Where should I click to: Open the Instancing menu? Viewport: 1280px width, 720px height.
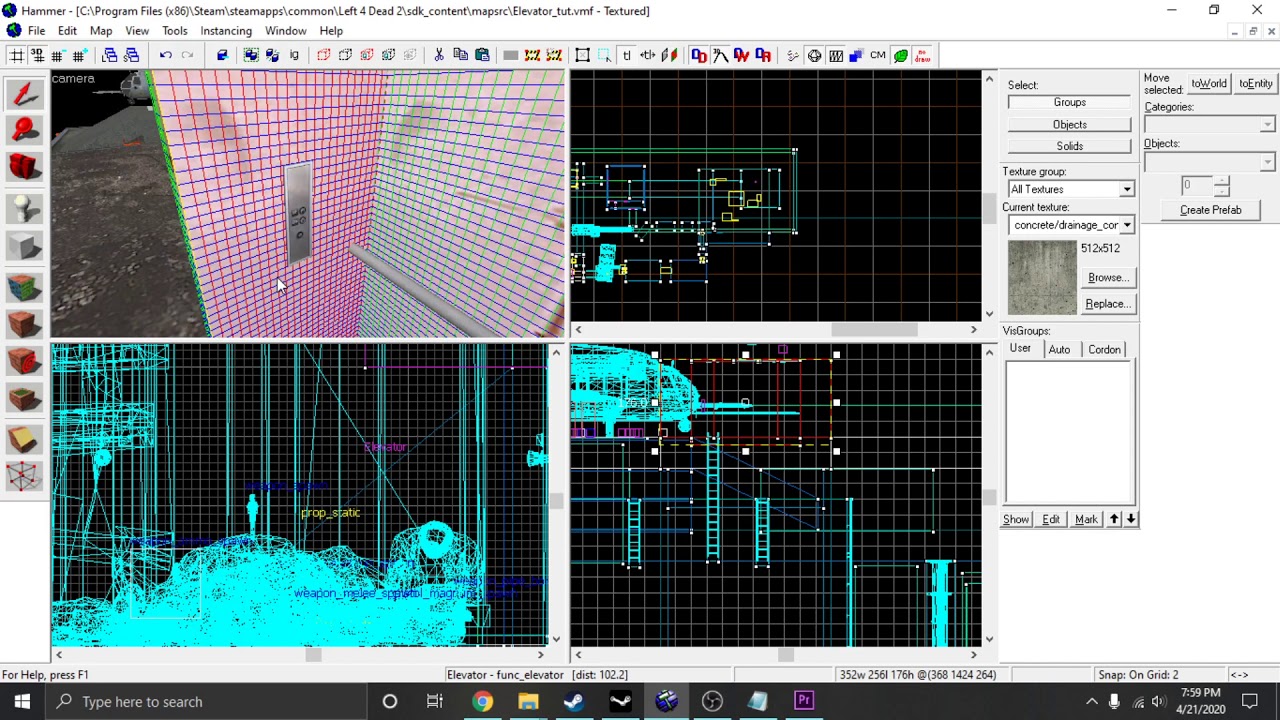[x=226, y=31]
